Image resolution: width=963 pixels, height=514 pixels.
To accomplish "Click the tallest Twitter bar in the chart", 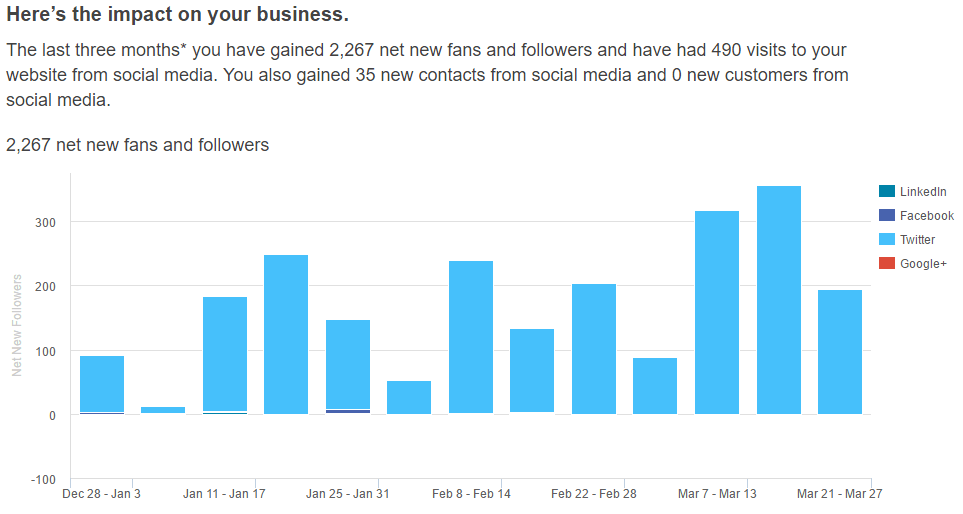I will point(779,300).
